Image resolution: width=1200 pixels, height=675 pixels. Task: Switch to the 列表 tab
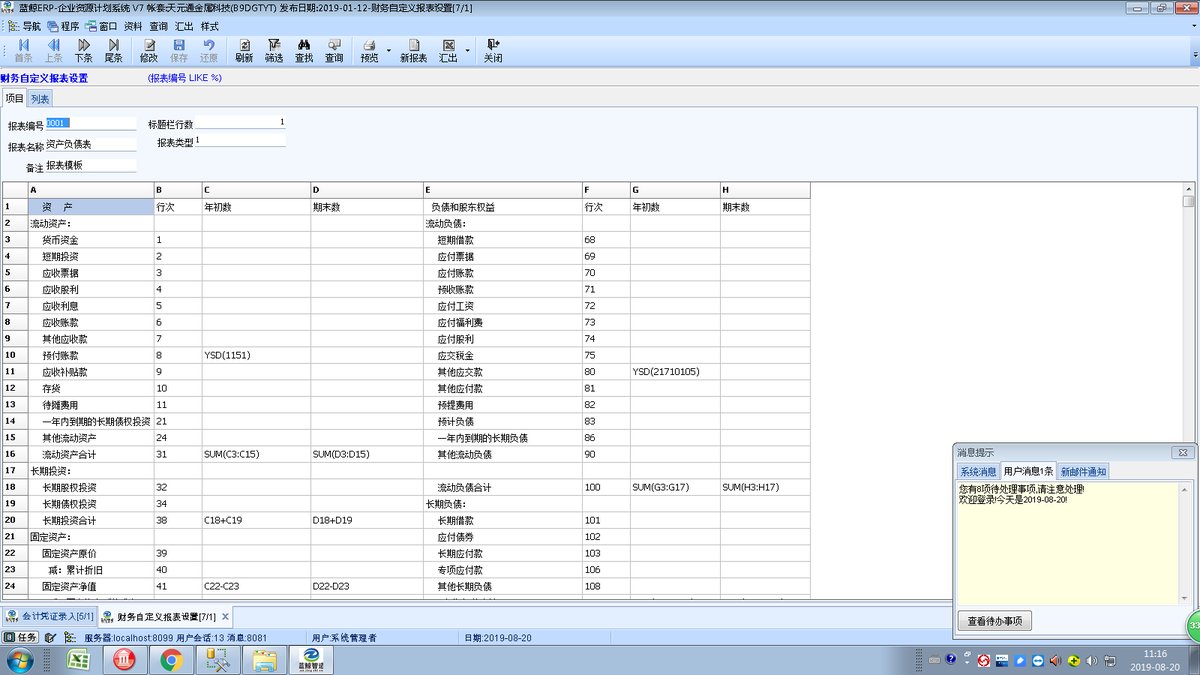point(40,99)
